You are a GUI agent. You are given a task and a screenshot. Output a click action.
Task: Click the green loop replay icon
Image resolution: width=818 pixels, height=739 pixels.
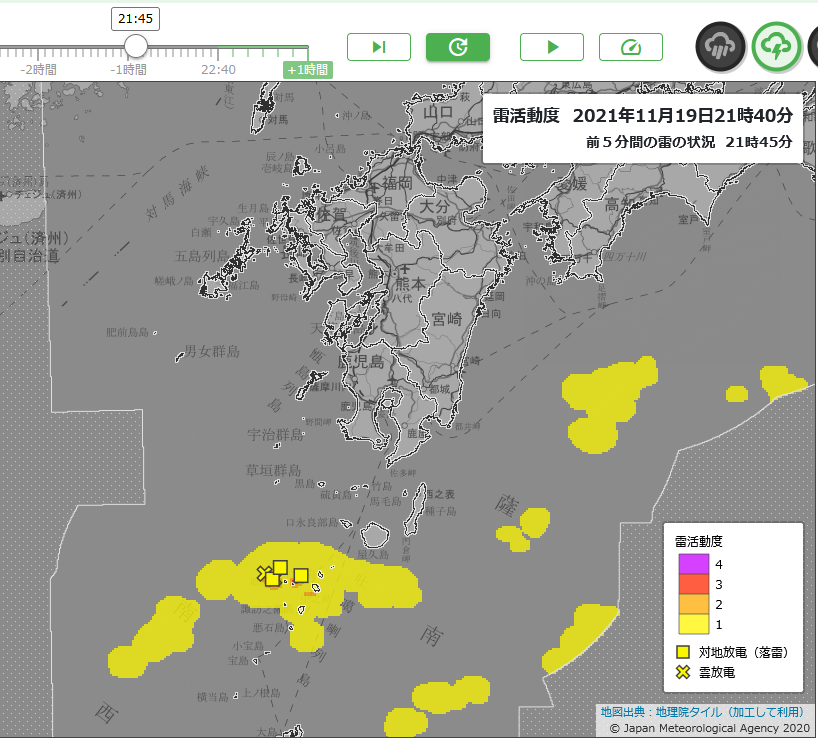pyautogui.click(x=458, y=46)
